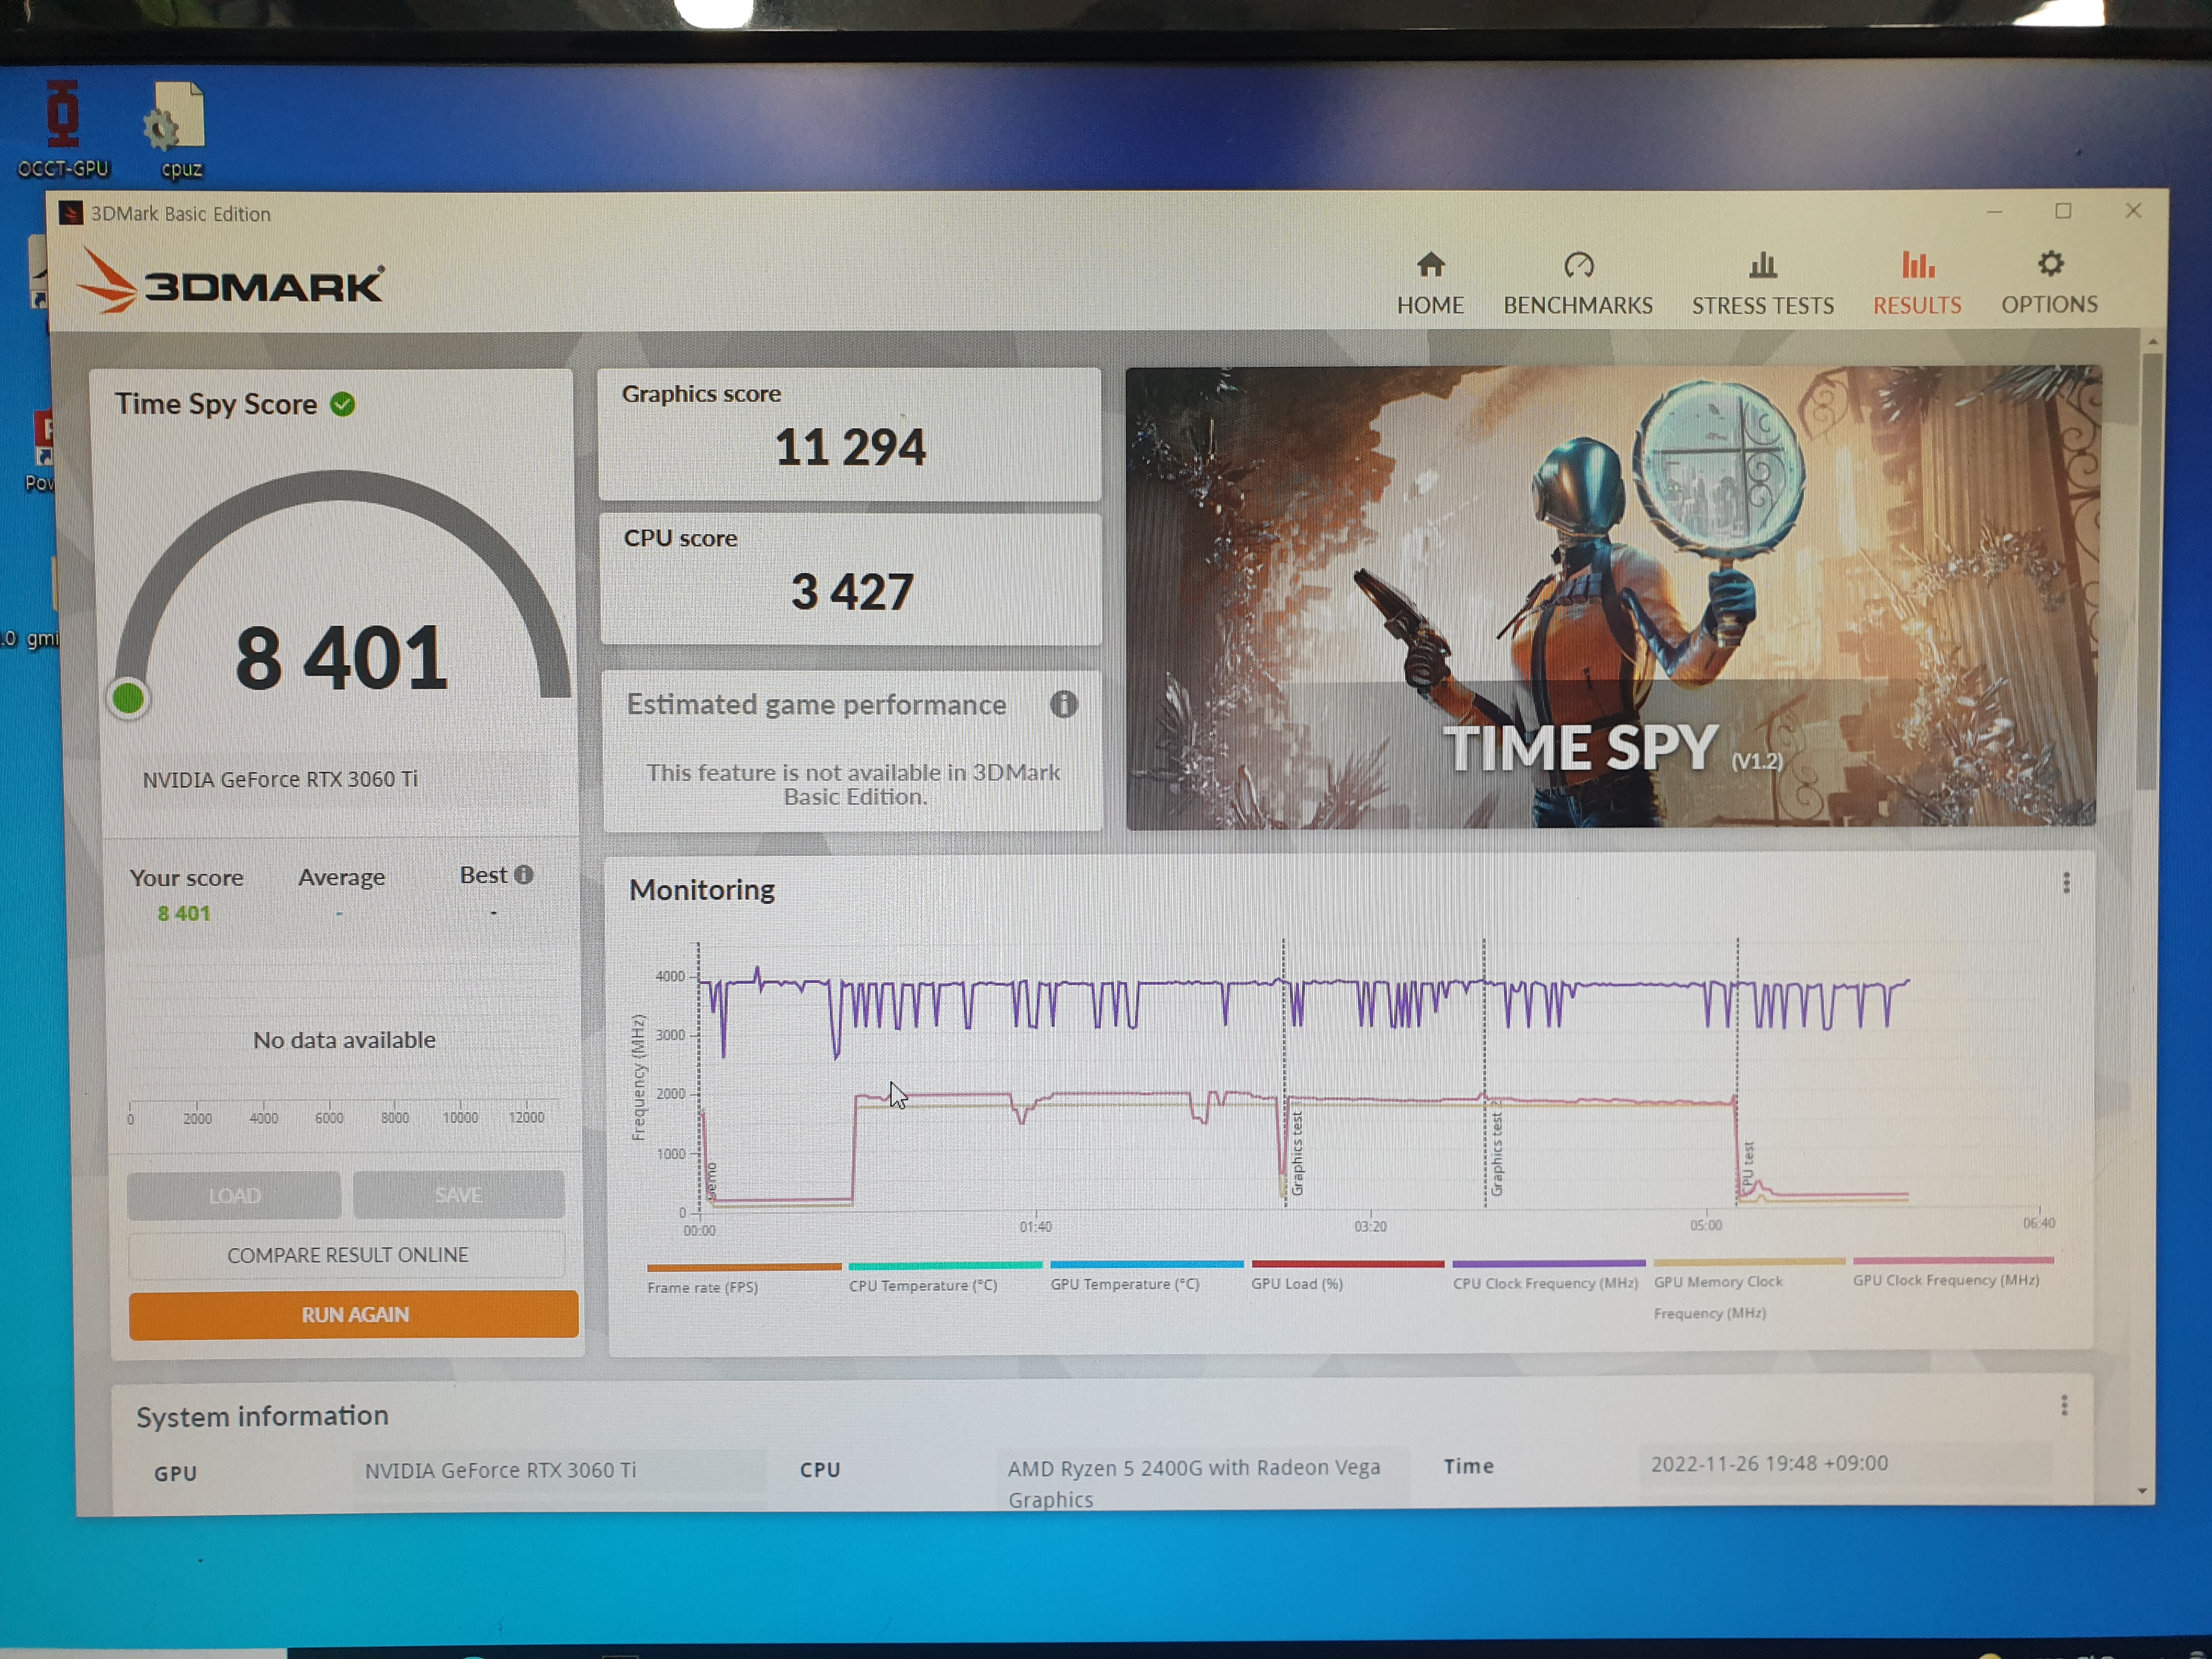This screenshot has height=1659, width=2212.
Task: Toggle GPU Load (%) legend item
Action: pos(1347,1275)
